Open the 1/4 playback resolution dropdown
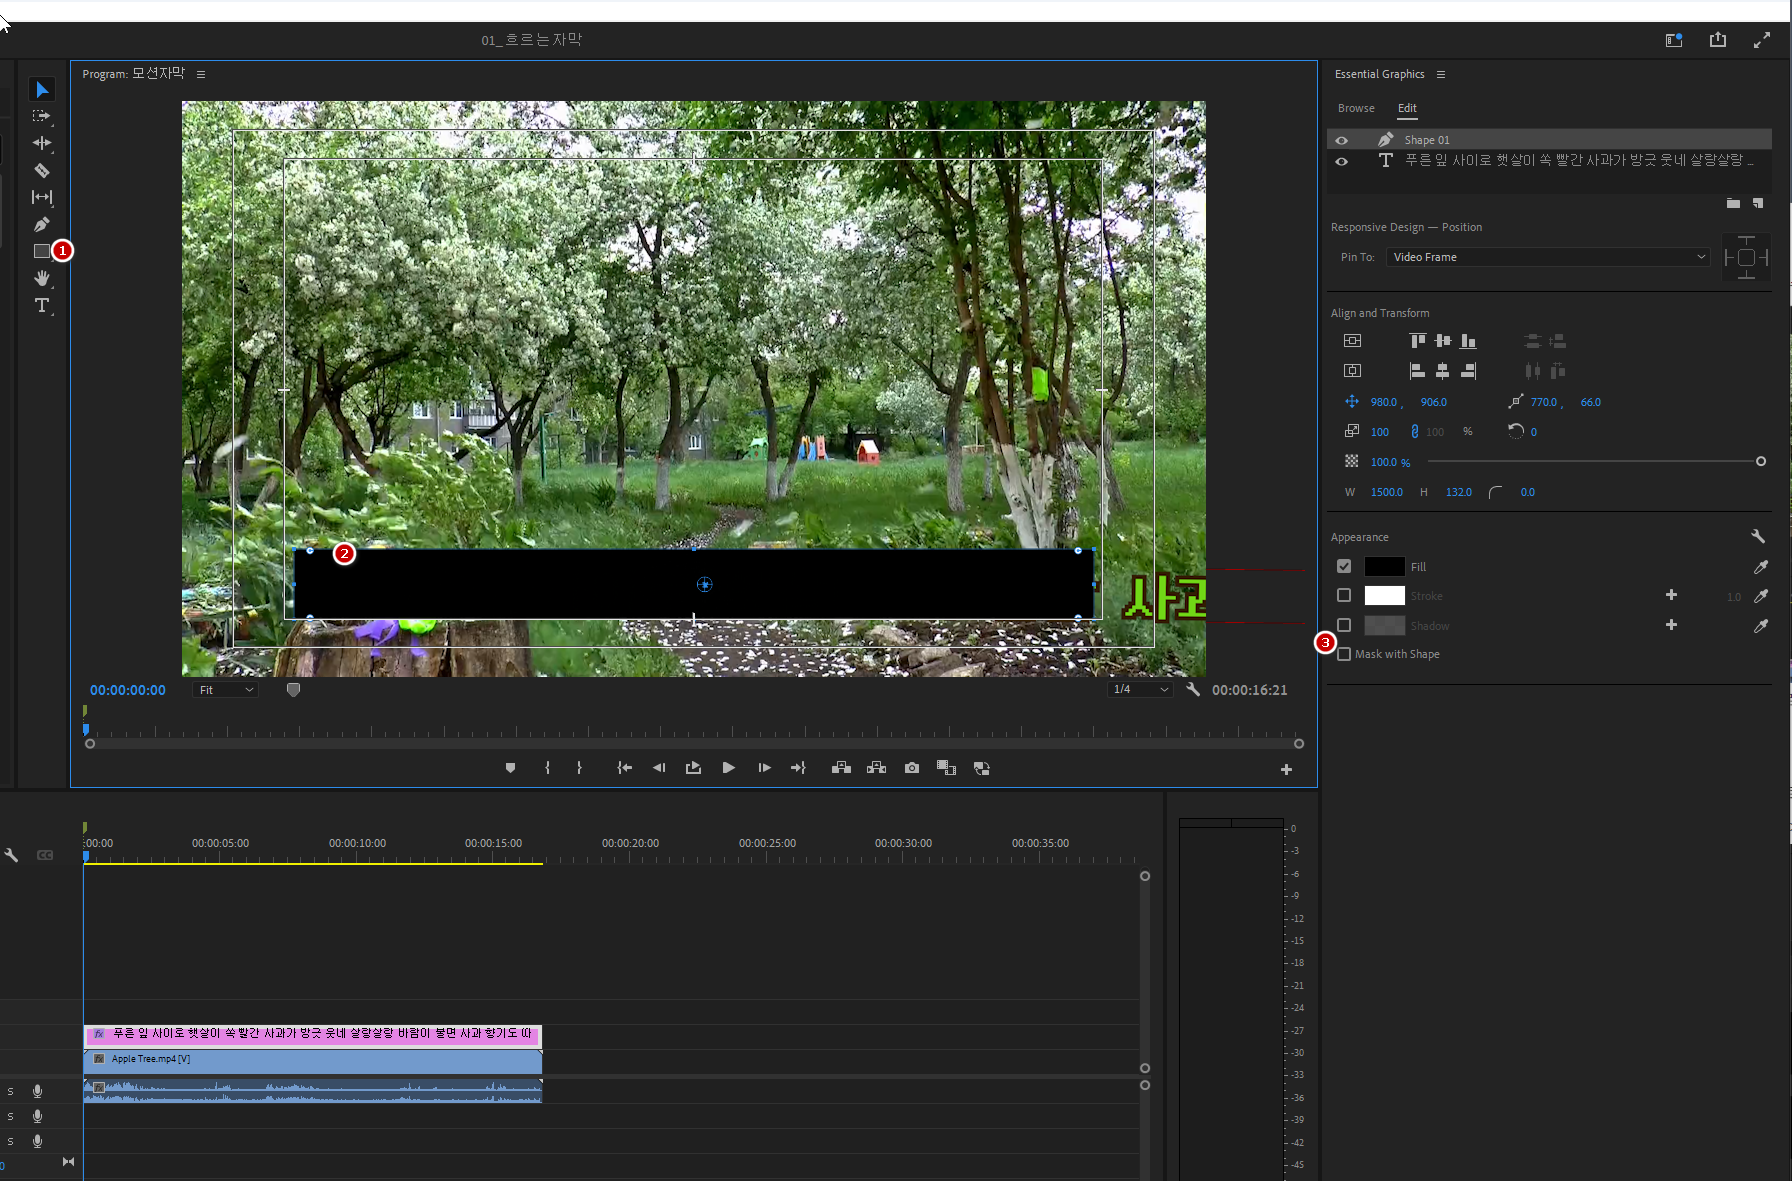1792x1181 pixels. (x=1140, y=690)
